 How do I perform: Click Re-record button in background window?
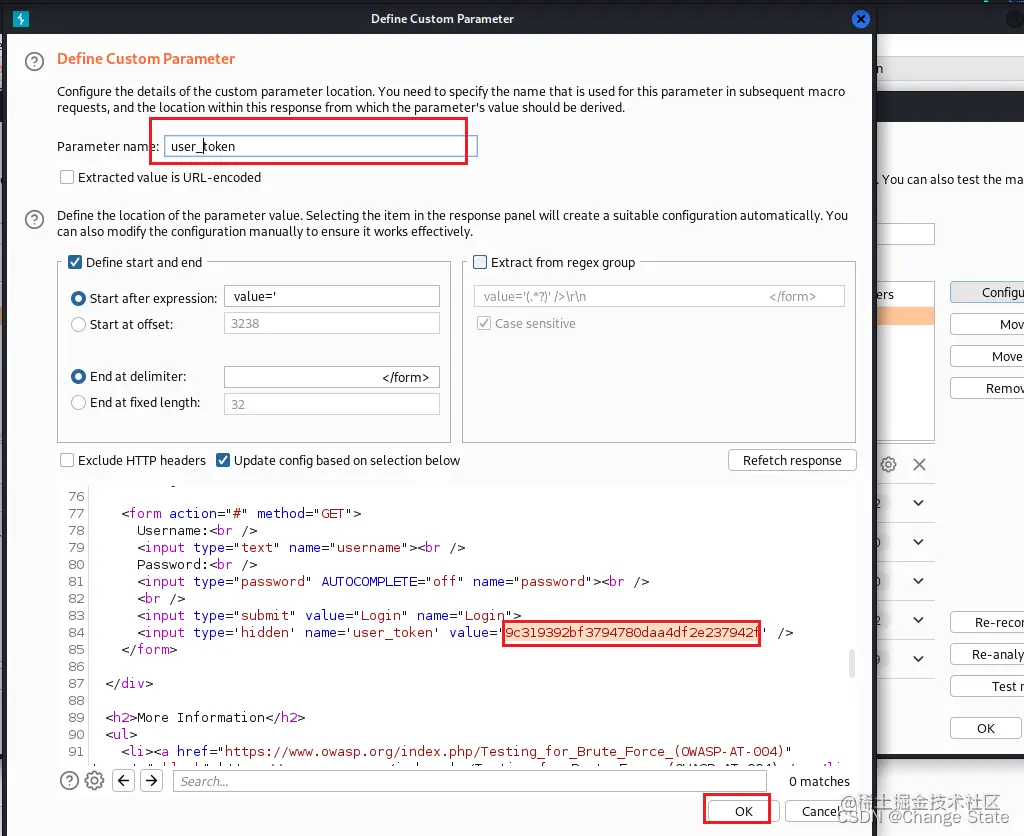[x=987, y=622]
